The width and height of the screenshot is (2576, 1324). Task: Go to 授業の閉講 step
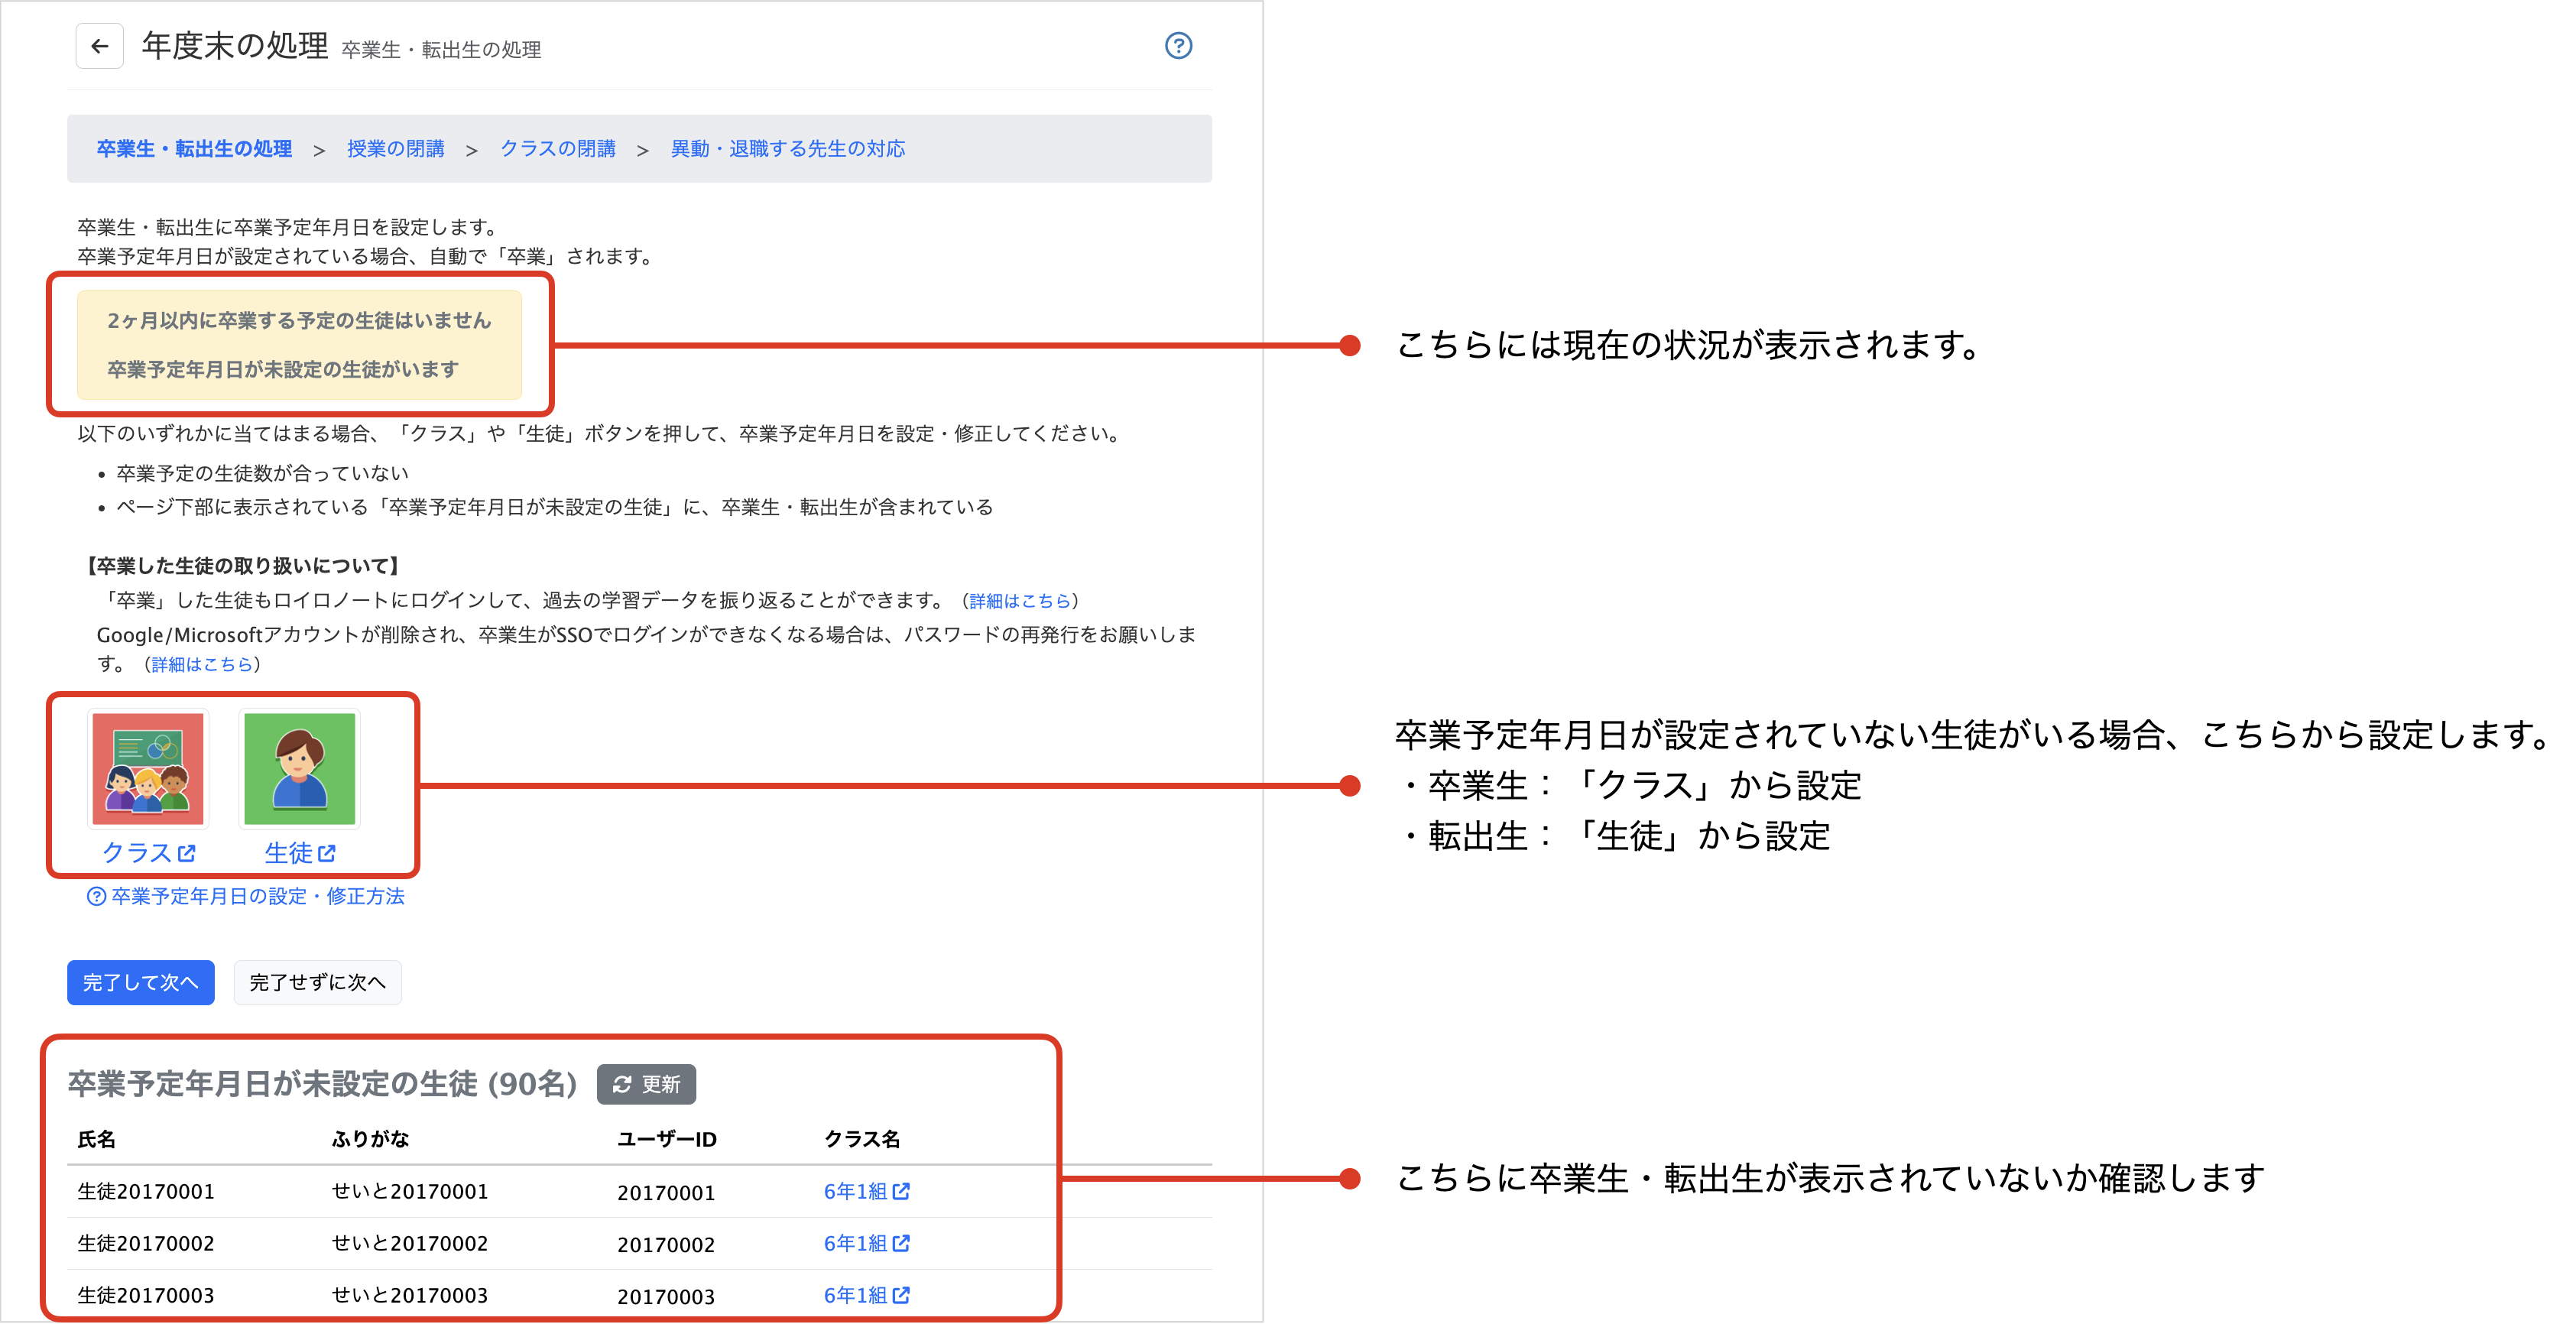pos(395,149)
